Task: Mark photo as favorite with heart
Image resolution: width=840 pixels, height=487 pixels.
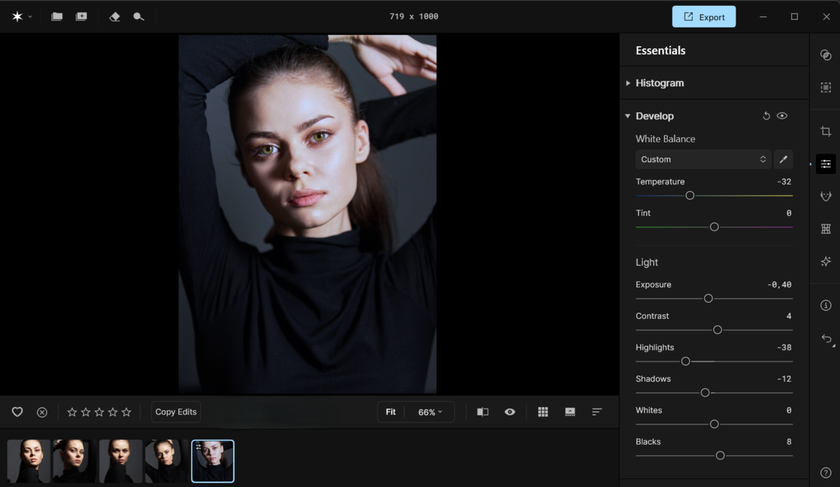Action: [x=17, y=412]
